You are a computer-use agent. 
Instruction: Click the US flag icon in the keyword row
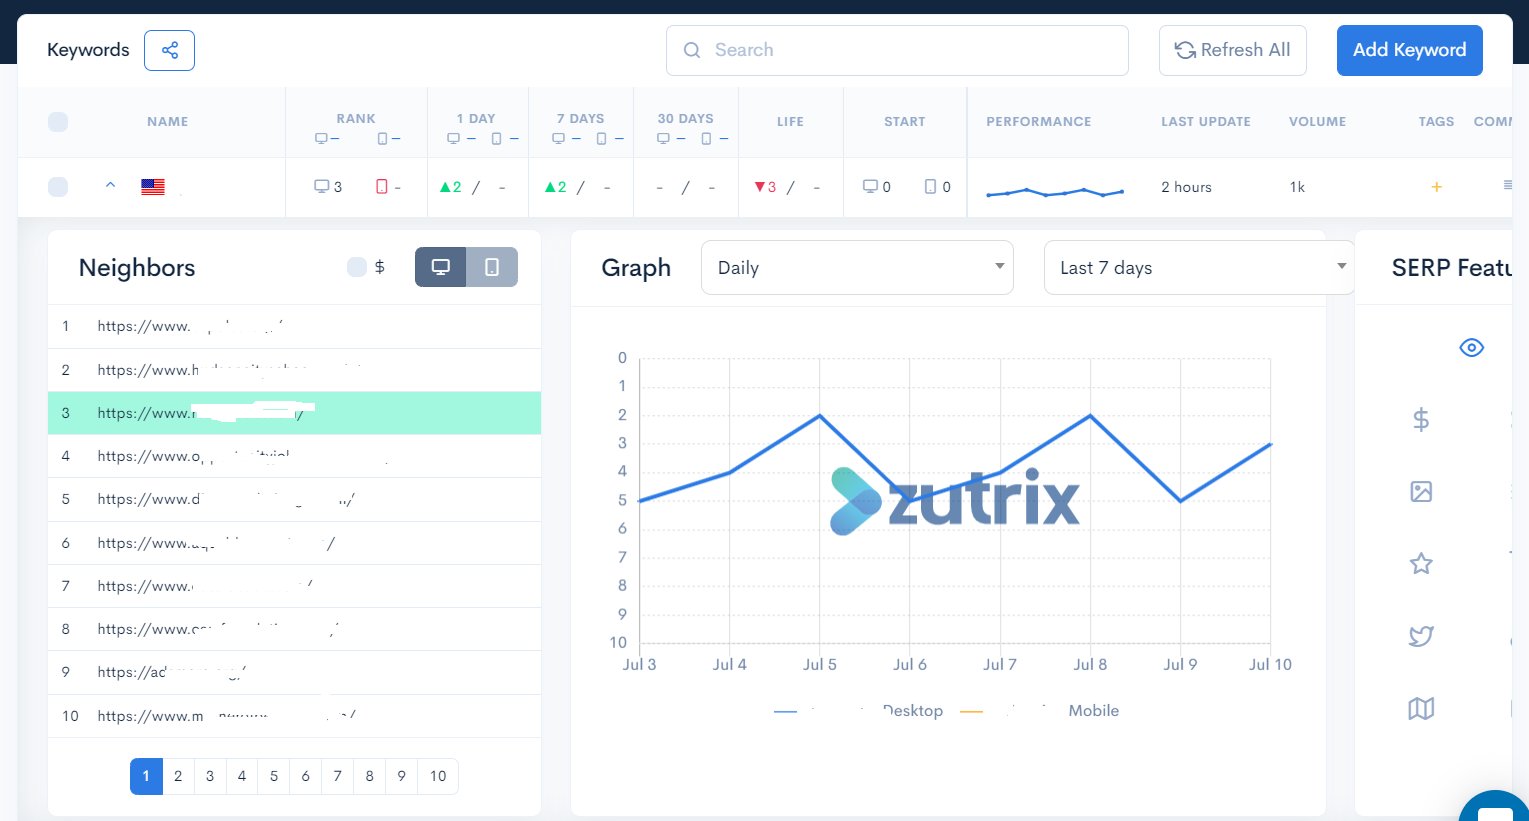point(153,187)
